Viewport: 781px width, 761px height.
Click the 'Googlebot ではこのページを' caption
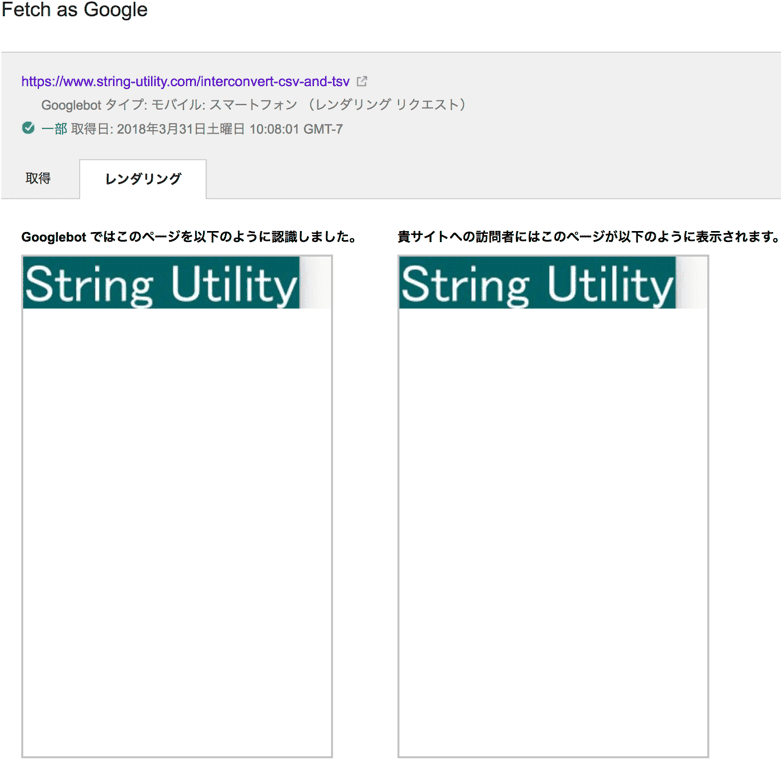click(x=189, y=237)
